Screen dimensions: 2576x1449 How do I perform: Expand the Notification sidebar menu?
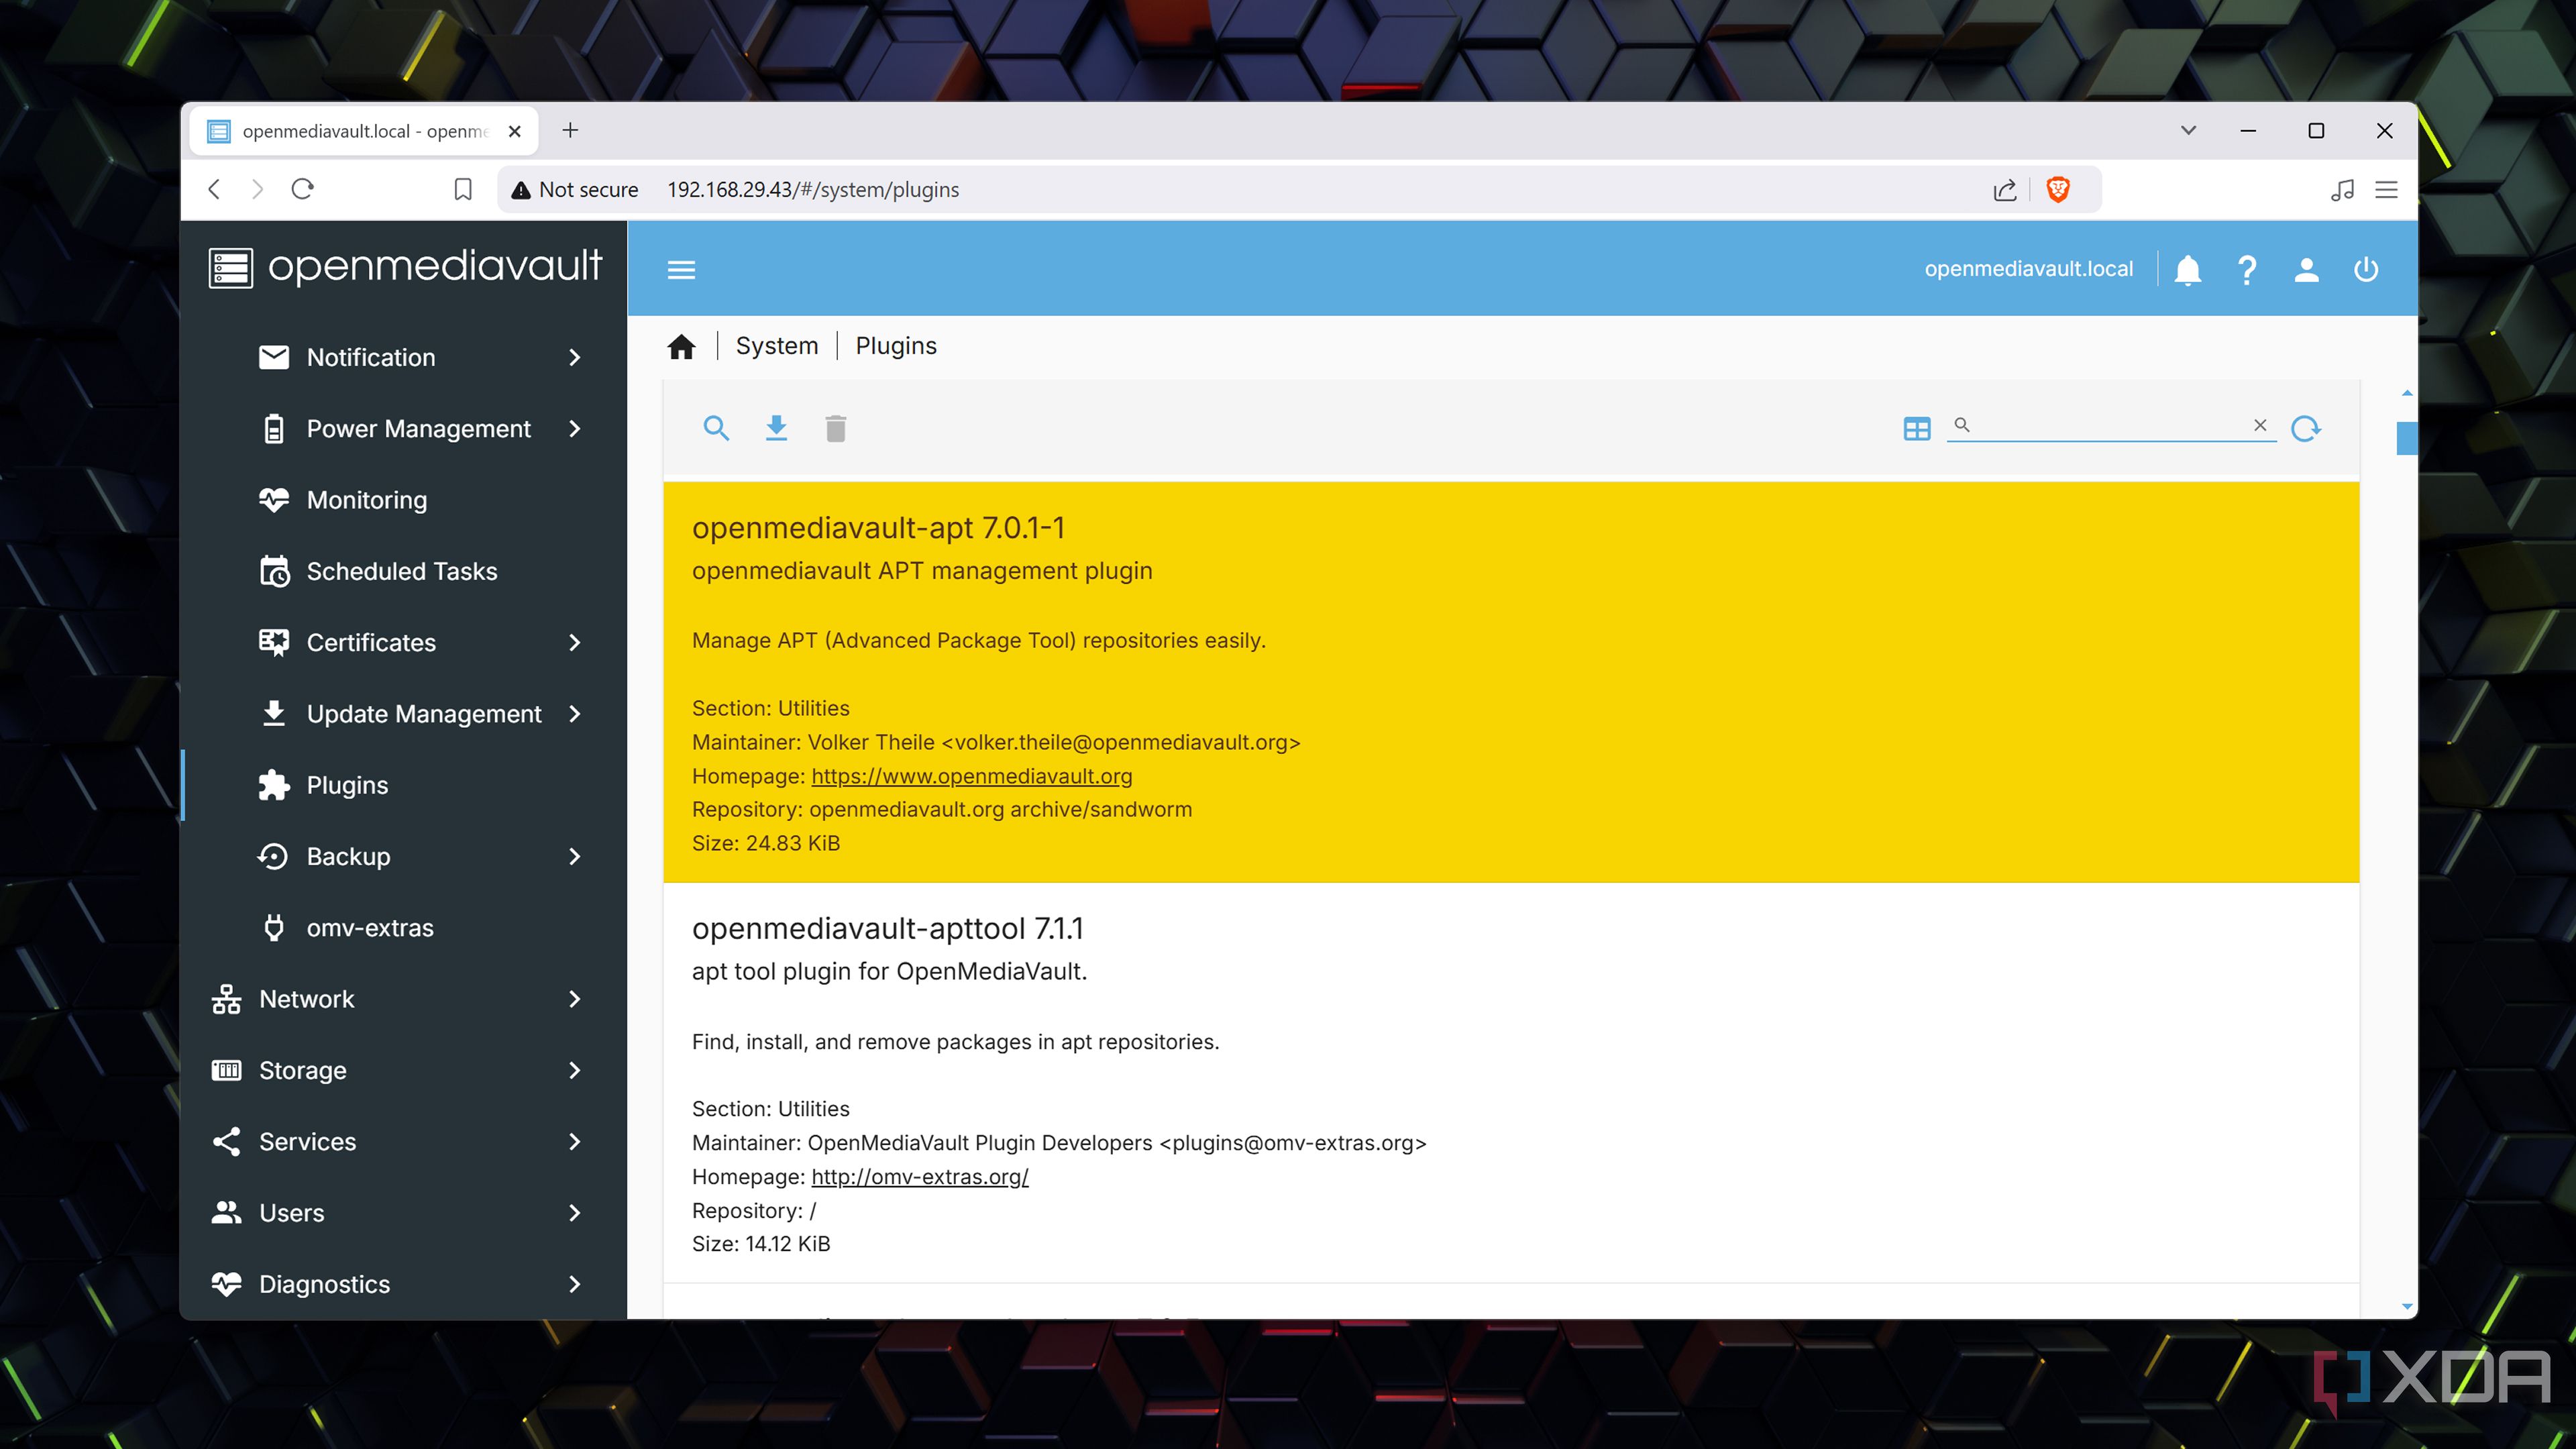404,357
